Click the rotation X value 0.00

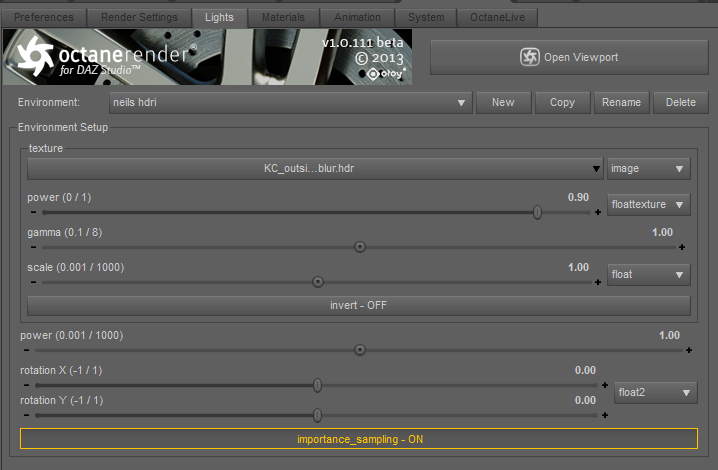point(585,370)
